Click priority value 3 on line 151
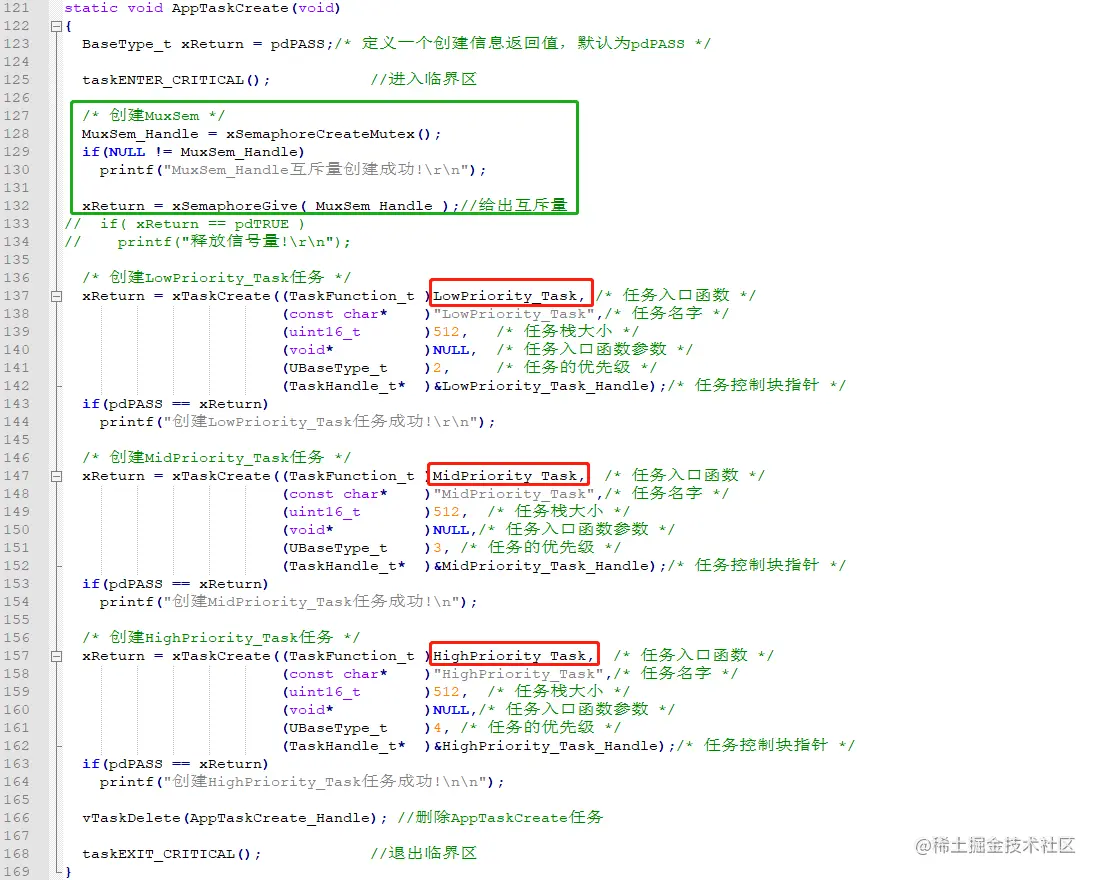Screen dimensions: 1100x880 coord(437,547)
